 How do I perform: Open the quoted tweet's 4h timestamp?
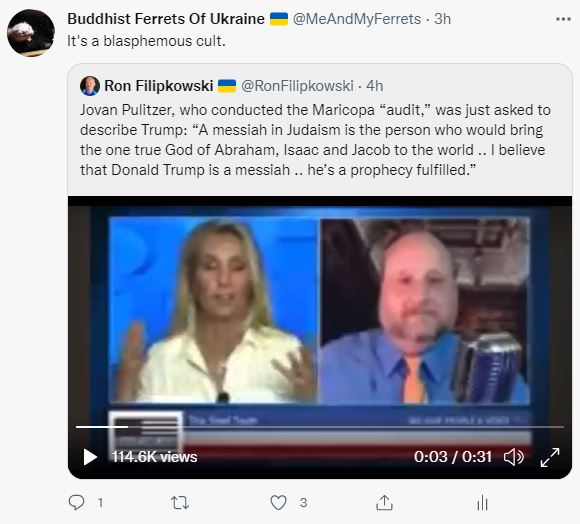[375, 86]
